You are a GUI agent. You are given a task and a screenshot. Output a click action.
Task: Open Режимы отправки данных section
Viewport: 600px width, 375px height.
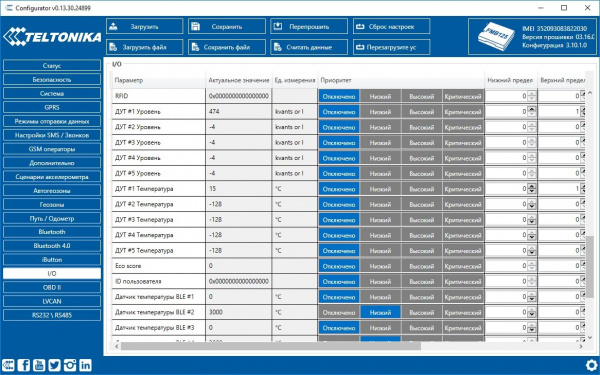click(52, 121)
